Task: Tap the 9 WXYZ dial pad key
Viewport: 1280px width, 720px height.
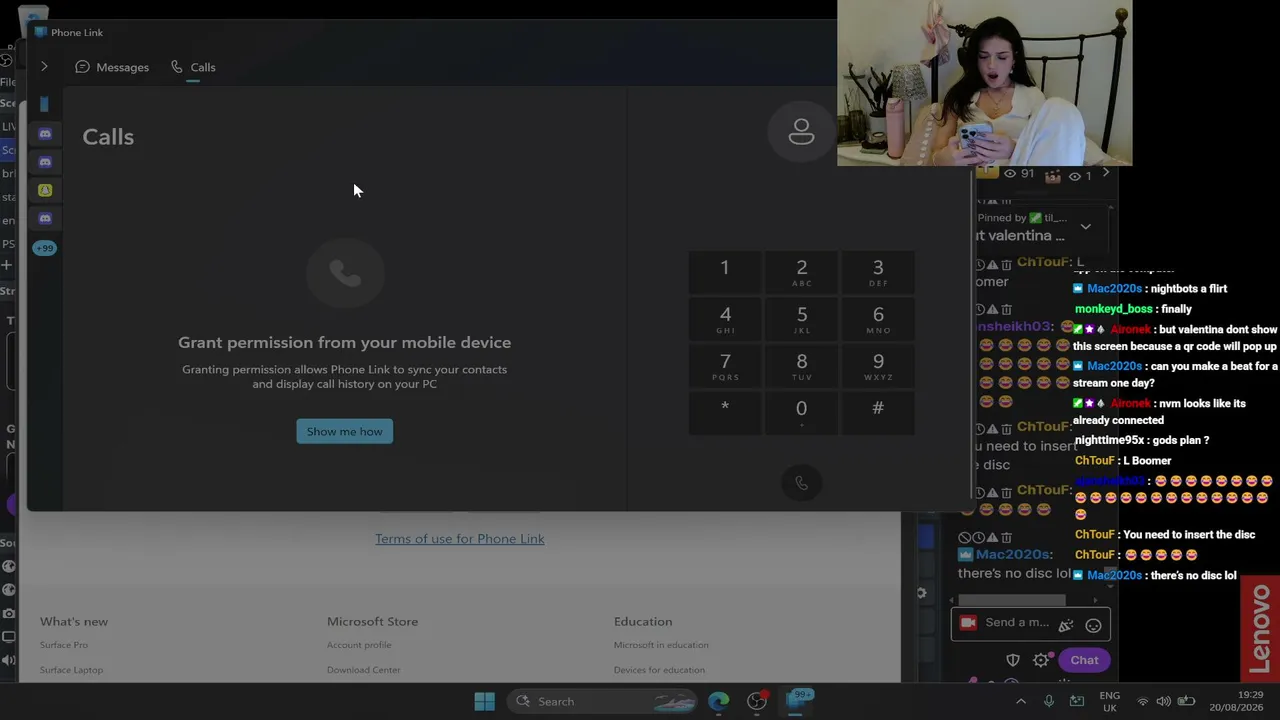Action: 878,366
